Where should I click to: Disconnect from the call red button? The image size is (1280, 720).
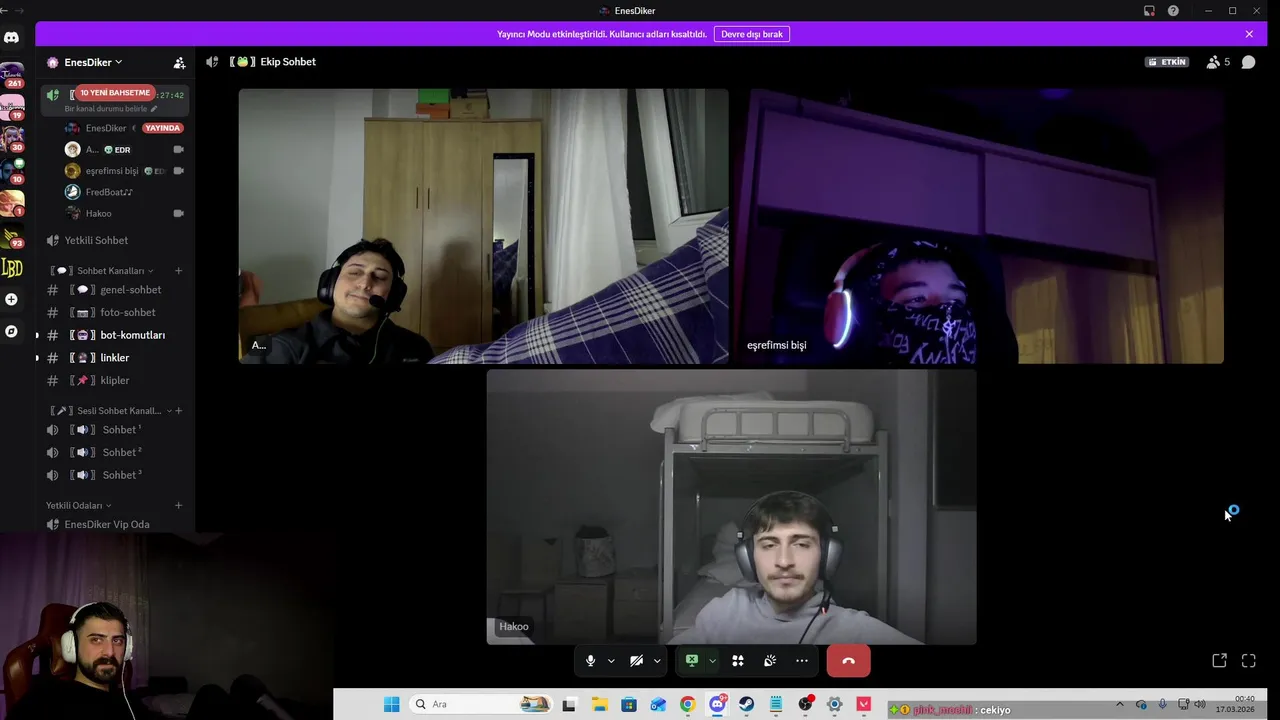click(x=848, y=661)
